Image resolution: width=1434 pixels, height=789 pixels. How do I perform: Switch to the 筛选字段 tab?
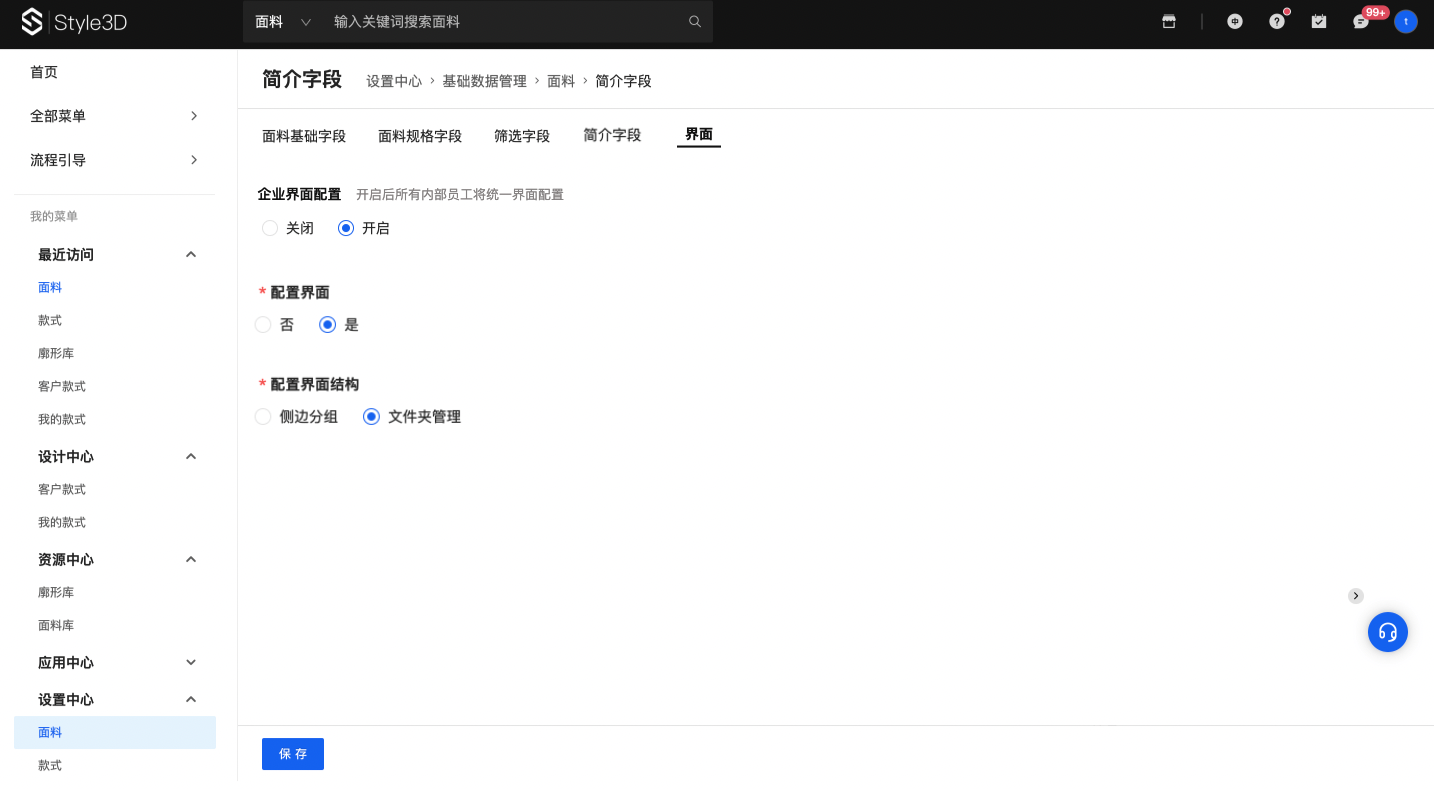(x=522, y=136)
